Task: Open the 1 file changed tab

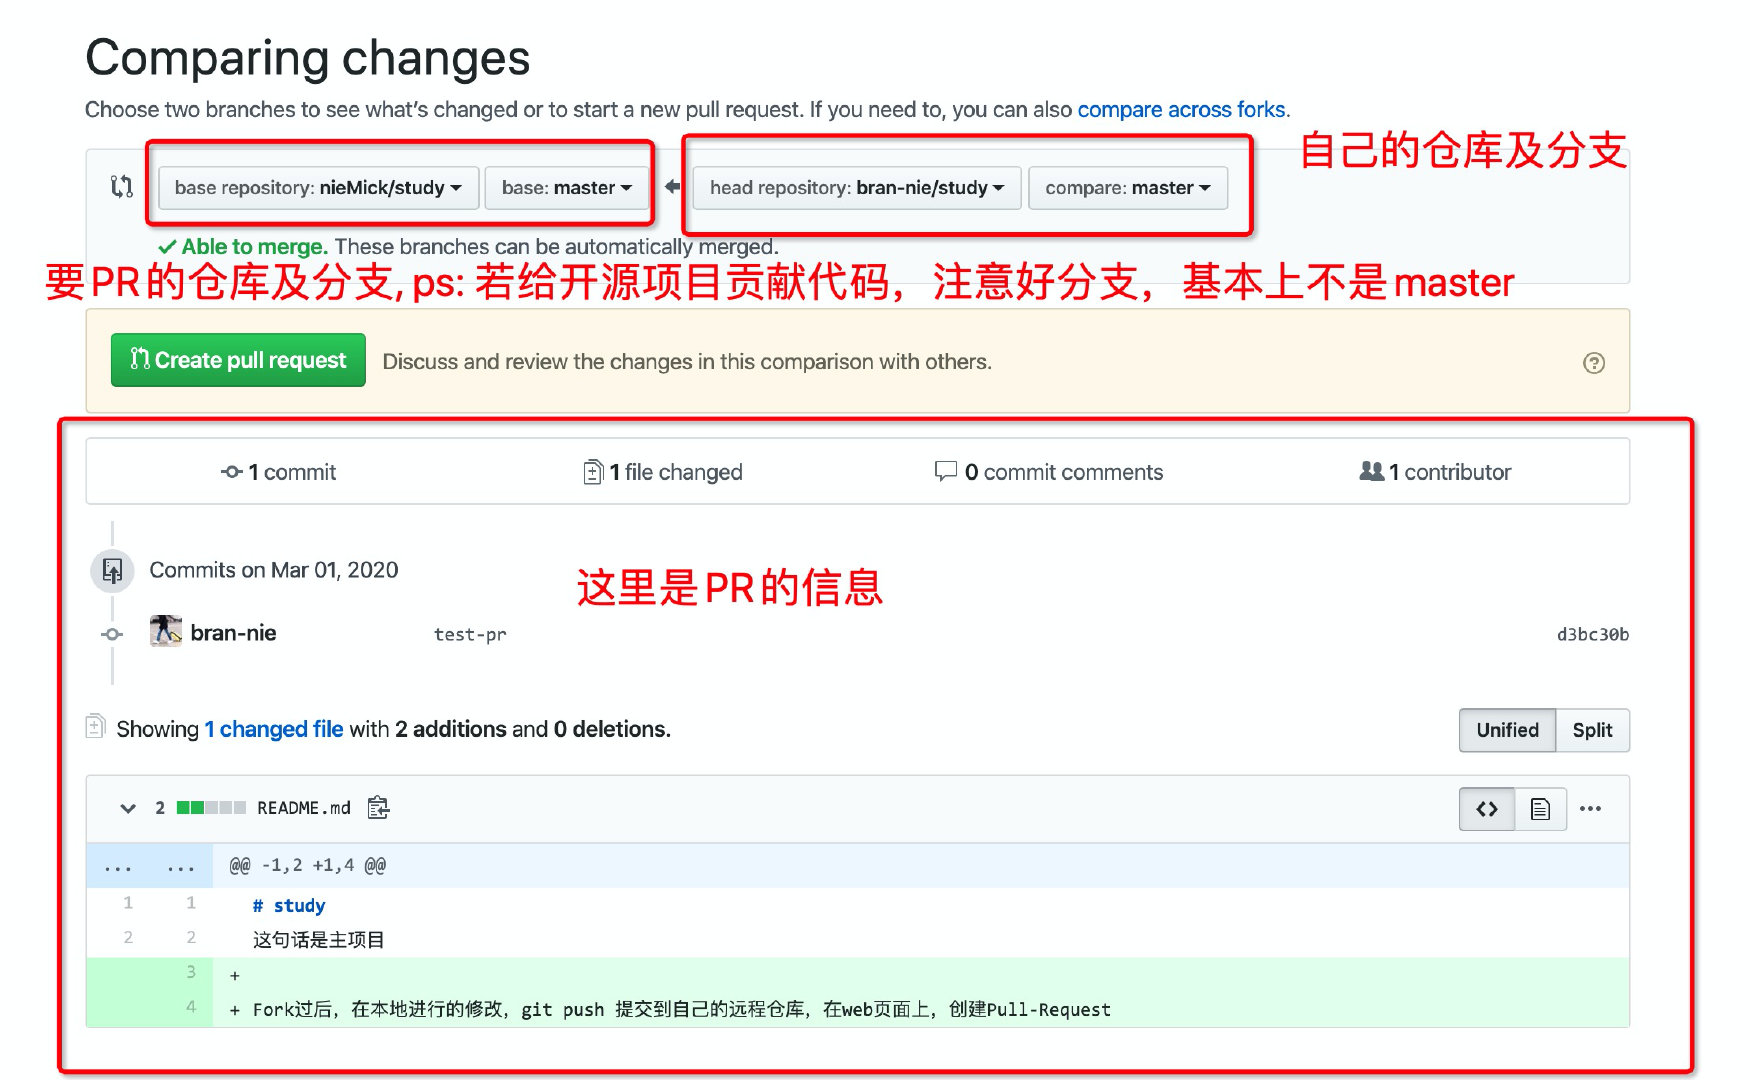Action: tap(663, 472)
